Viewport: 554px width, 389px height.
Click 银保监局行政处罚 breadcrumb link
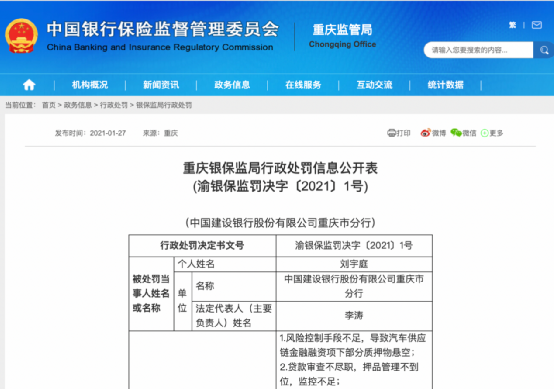164,105
